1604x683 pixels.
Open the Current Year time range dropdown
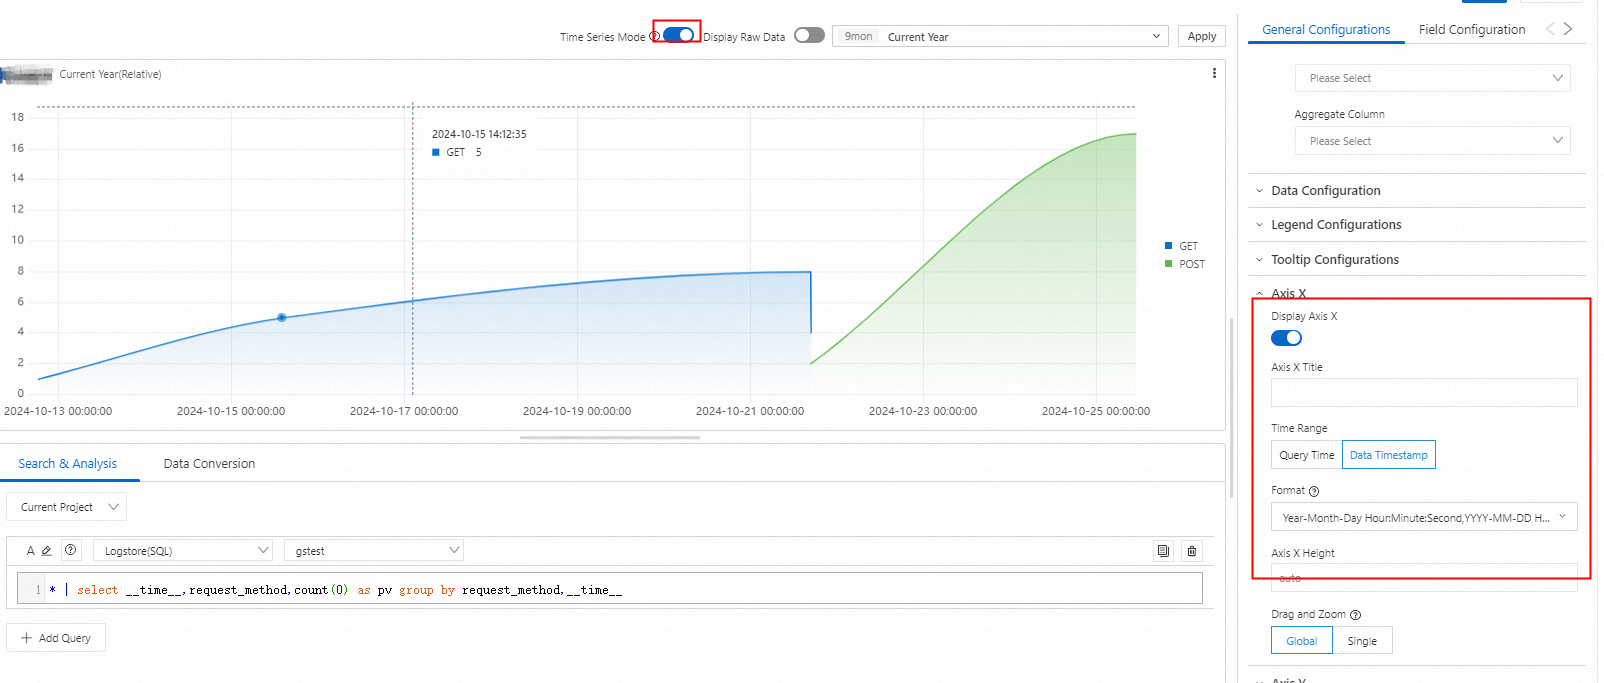pyautogui.click(x=1000, y=36)
